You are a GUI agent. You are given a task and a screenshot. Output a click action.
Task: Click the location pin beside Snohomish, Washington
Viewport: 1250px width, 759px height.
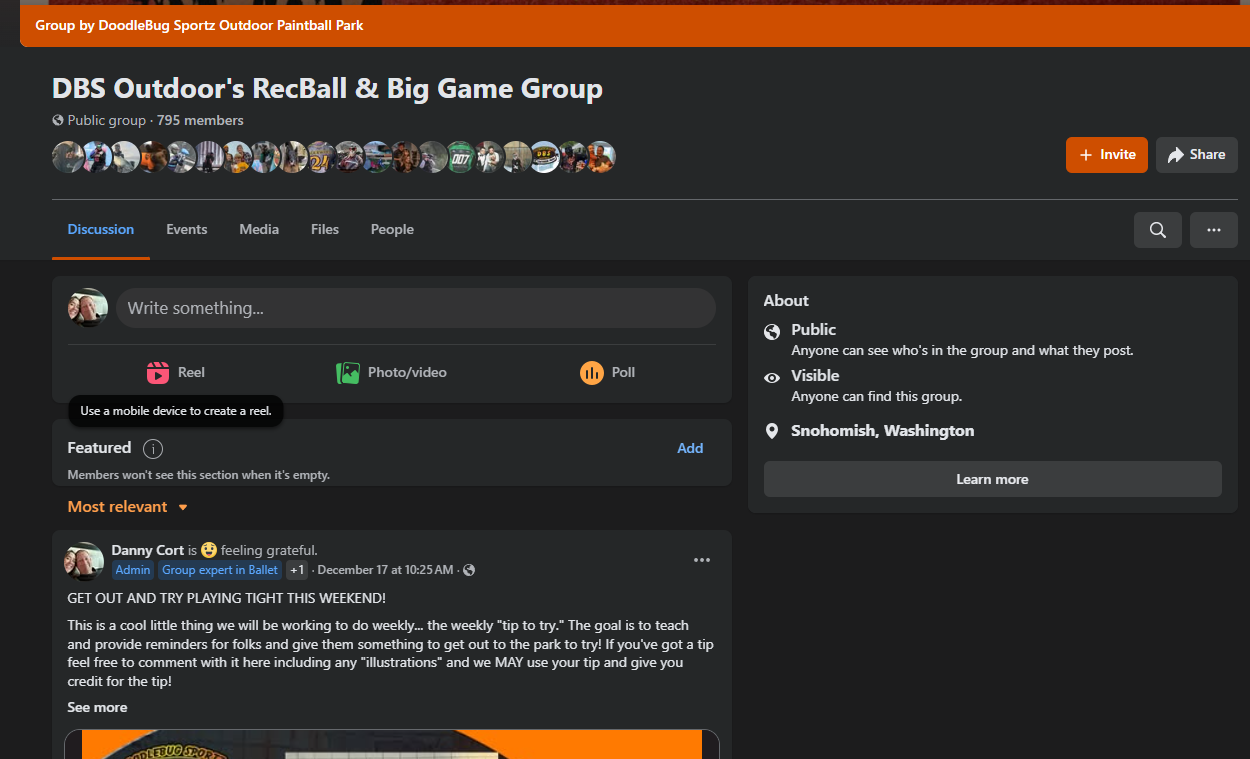pos(772,431)
